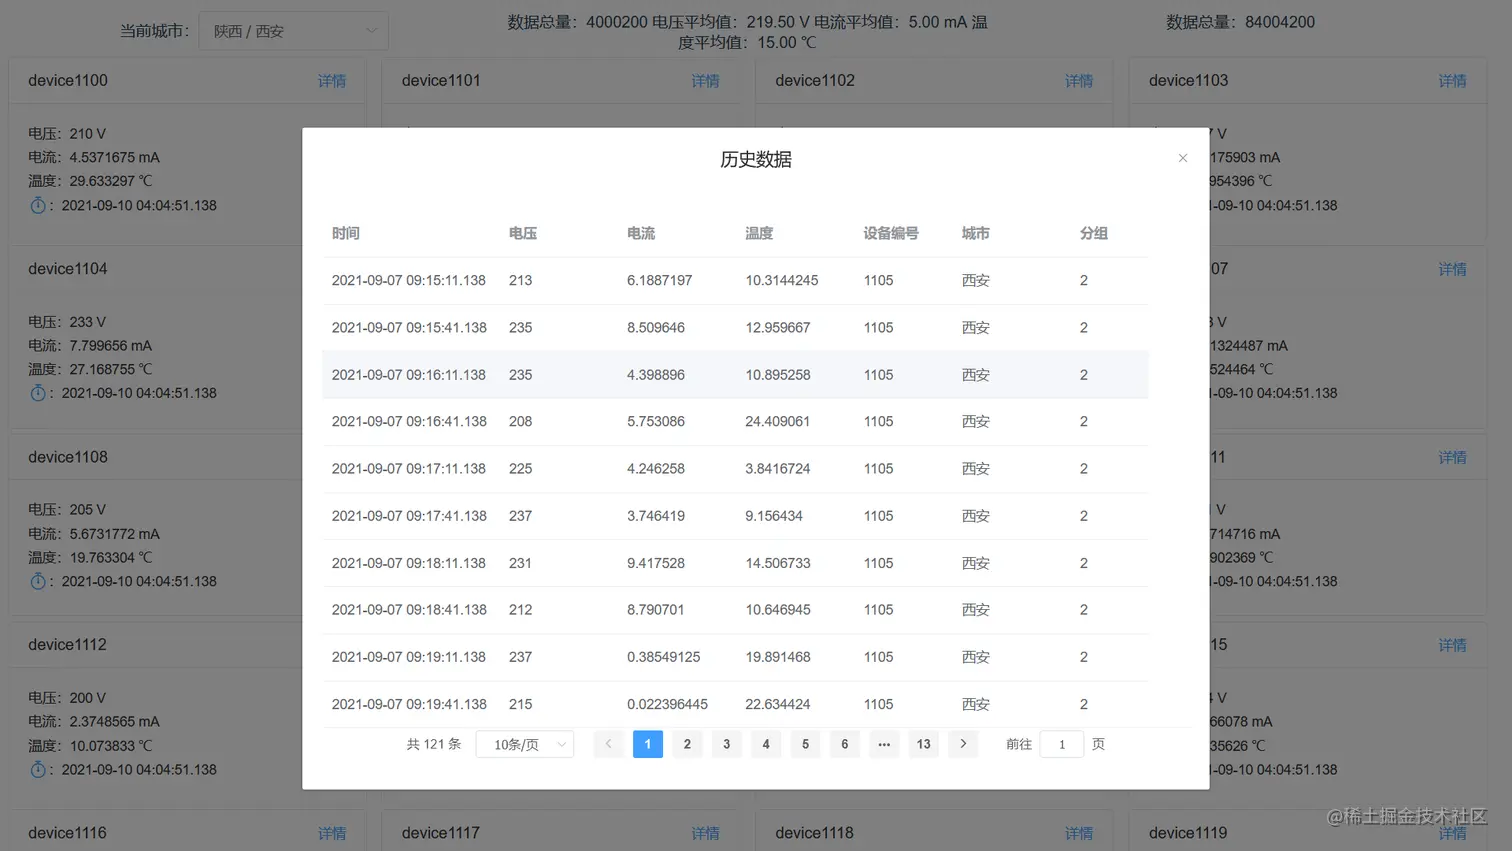Open 详情 for device1117
Viewport: 1512px width, 851px height.
[x=705, y=833]
